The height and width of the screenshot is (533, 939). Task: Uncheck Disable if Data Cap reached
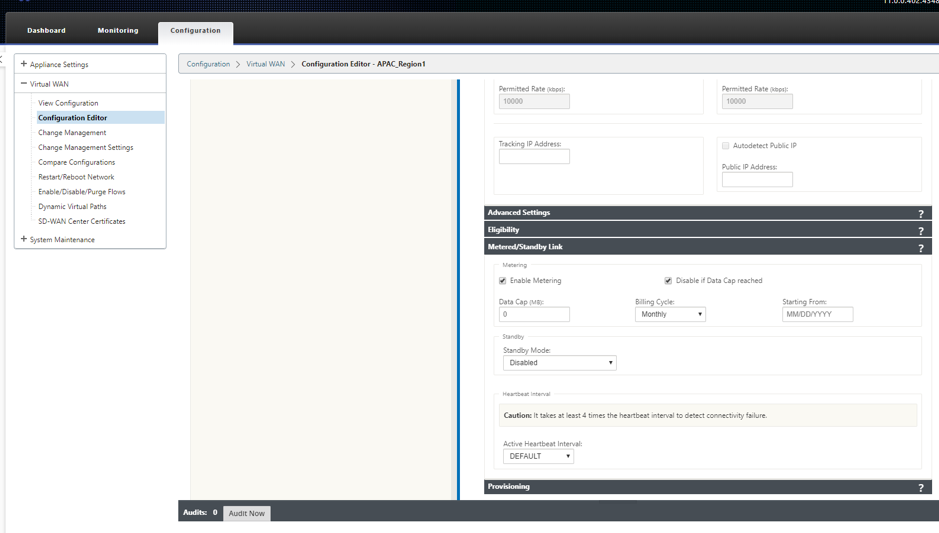[668, 280]
